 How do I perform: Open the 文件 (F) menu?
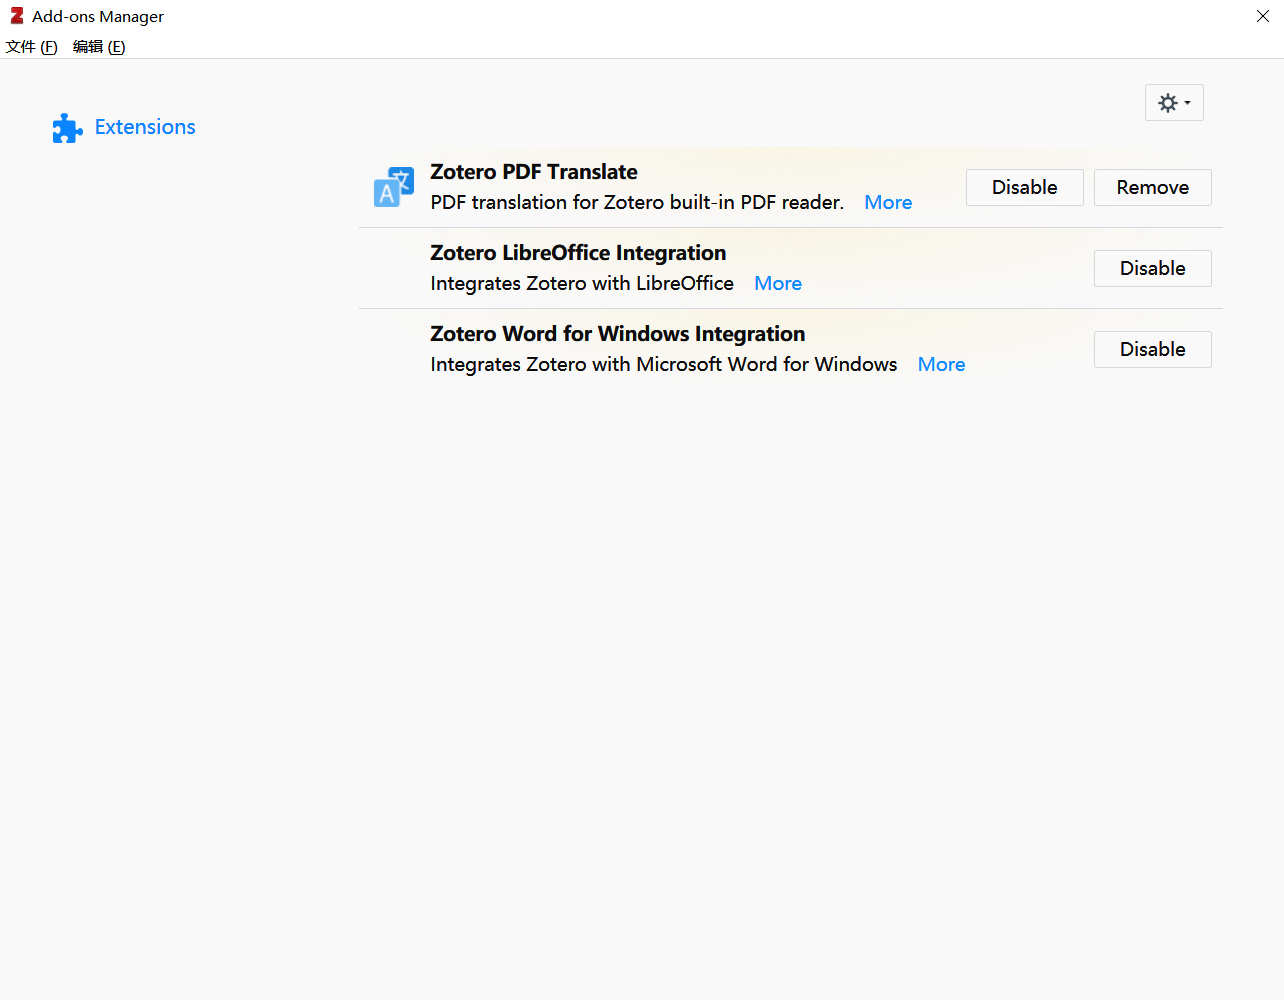coord(32,47)
